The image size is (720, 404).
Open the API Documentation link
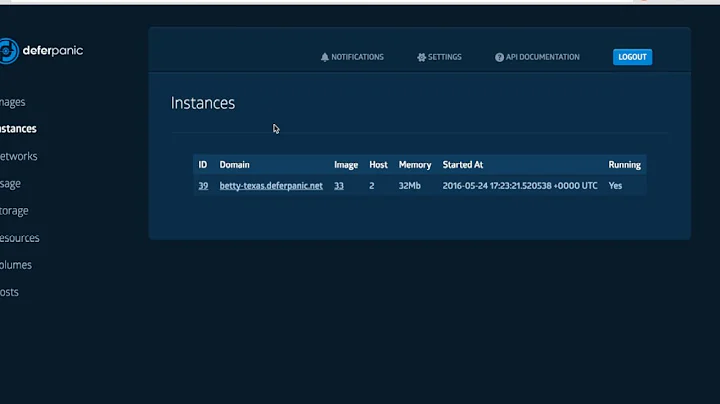537,57
